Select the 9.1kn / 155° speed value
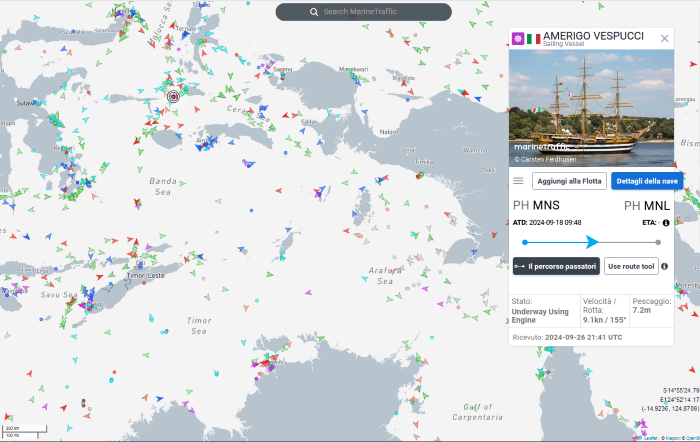 tap(604, 320)
